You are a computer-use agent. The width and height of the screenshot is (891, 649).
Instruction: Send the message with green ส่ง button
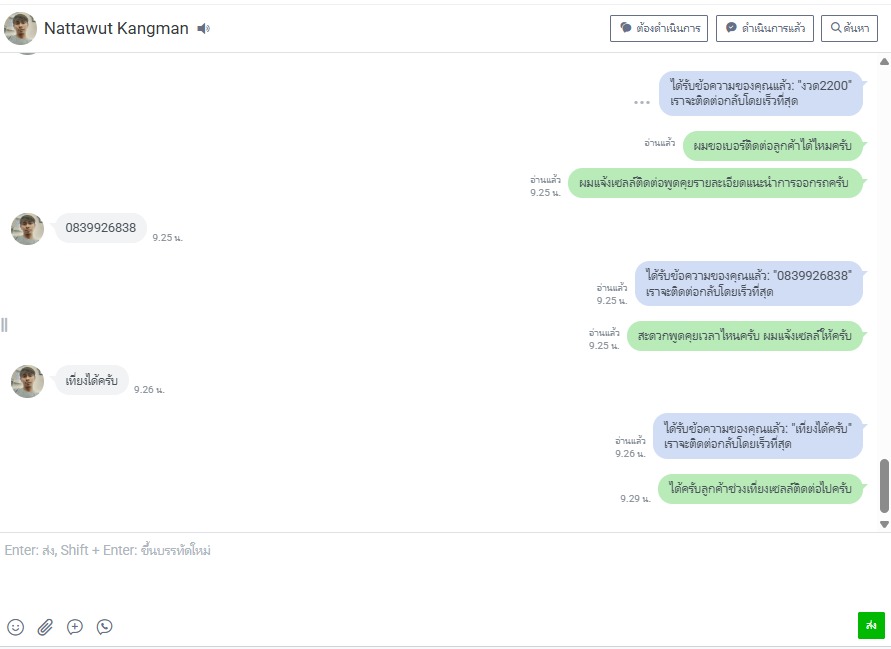[x=871, y=626]
